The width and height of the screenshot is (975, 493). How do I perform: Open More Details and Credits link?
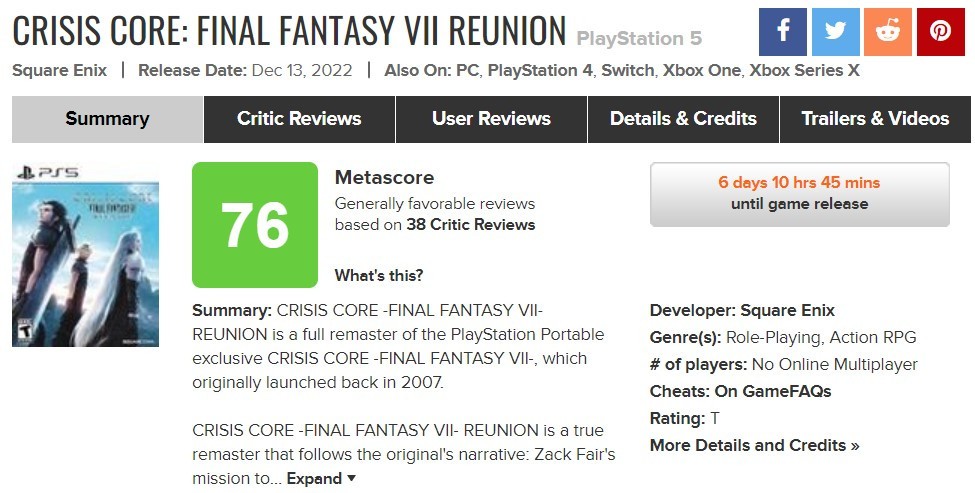tap(754, 445)
